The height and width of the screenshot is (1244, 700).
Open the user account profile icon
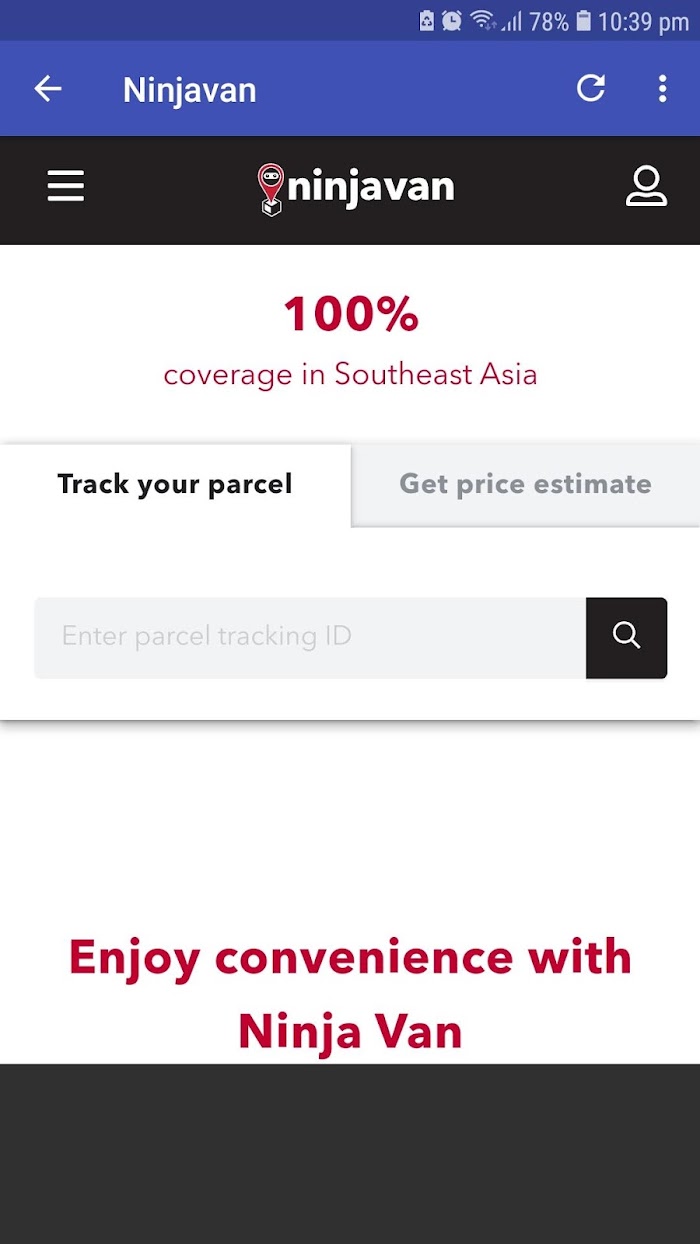point(646,187)
